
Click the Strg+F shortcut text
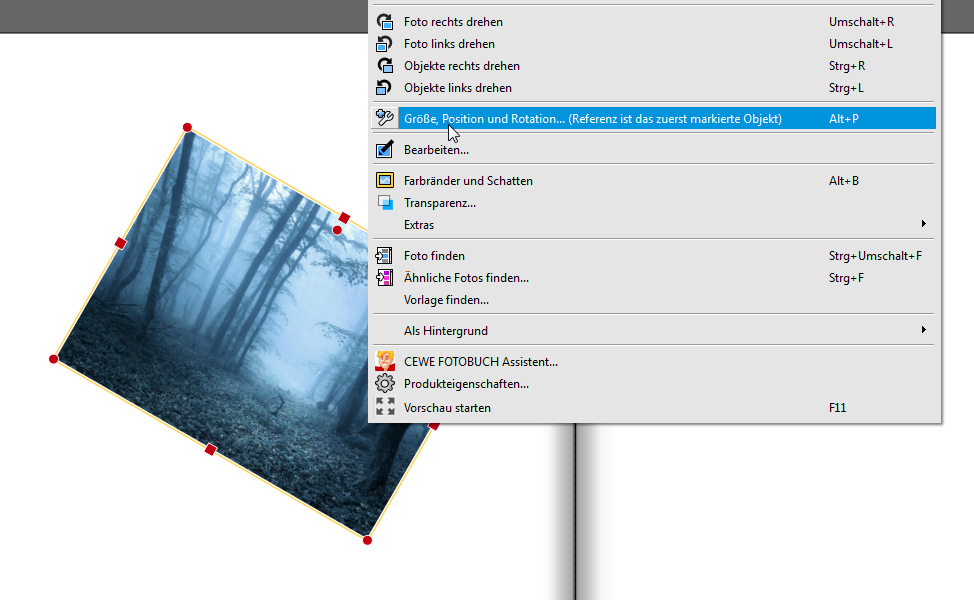point(846,278)
